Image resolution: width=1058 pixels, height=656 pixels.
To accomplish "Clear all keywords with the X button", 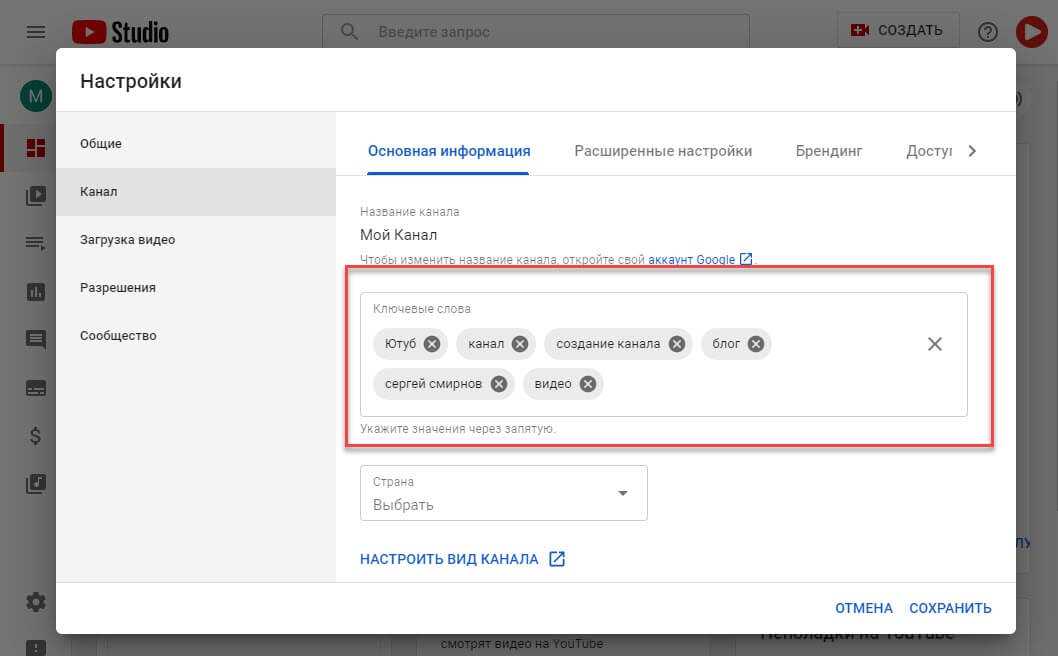I will coord(935,344).
